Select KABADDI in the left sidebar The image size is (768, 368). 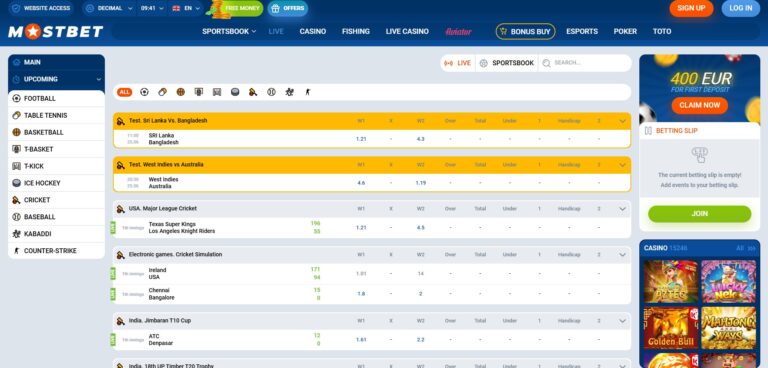[56, 234]
